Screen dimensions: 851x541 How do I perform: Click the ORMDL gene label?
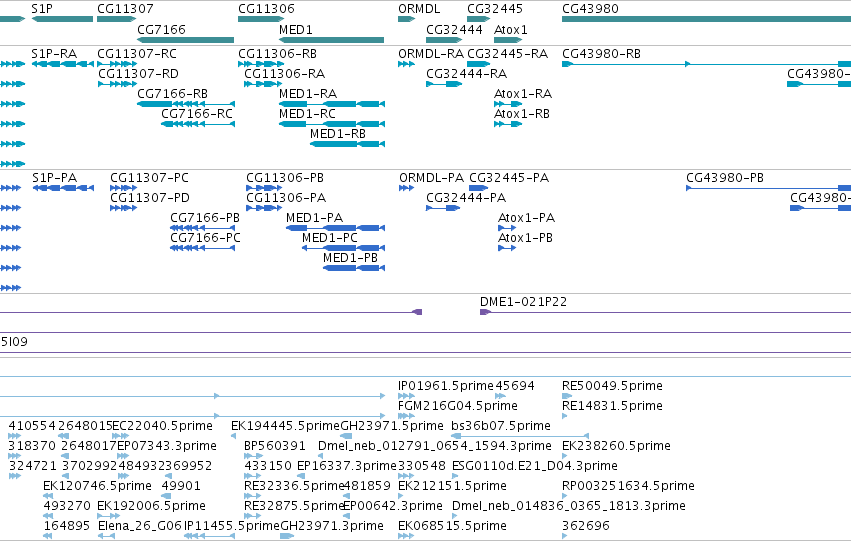(x=419, y=9)
